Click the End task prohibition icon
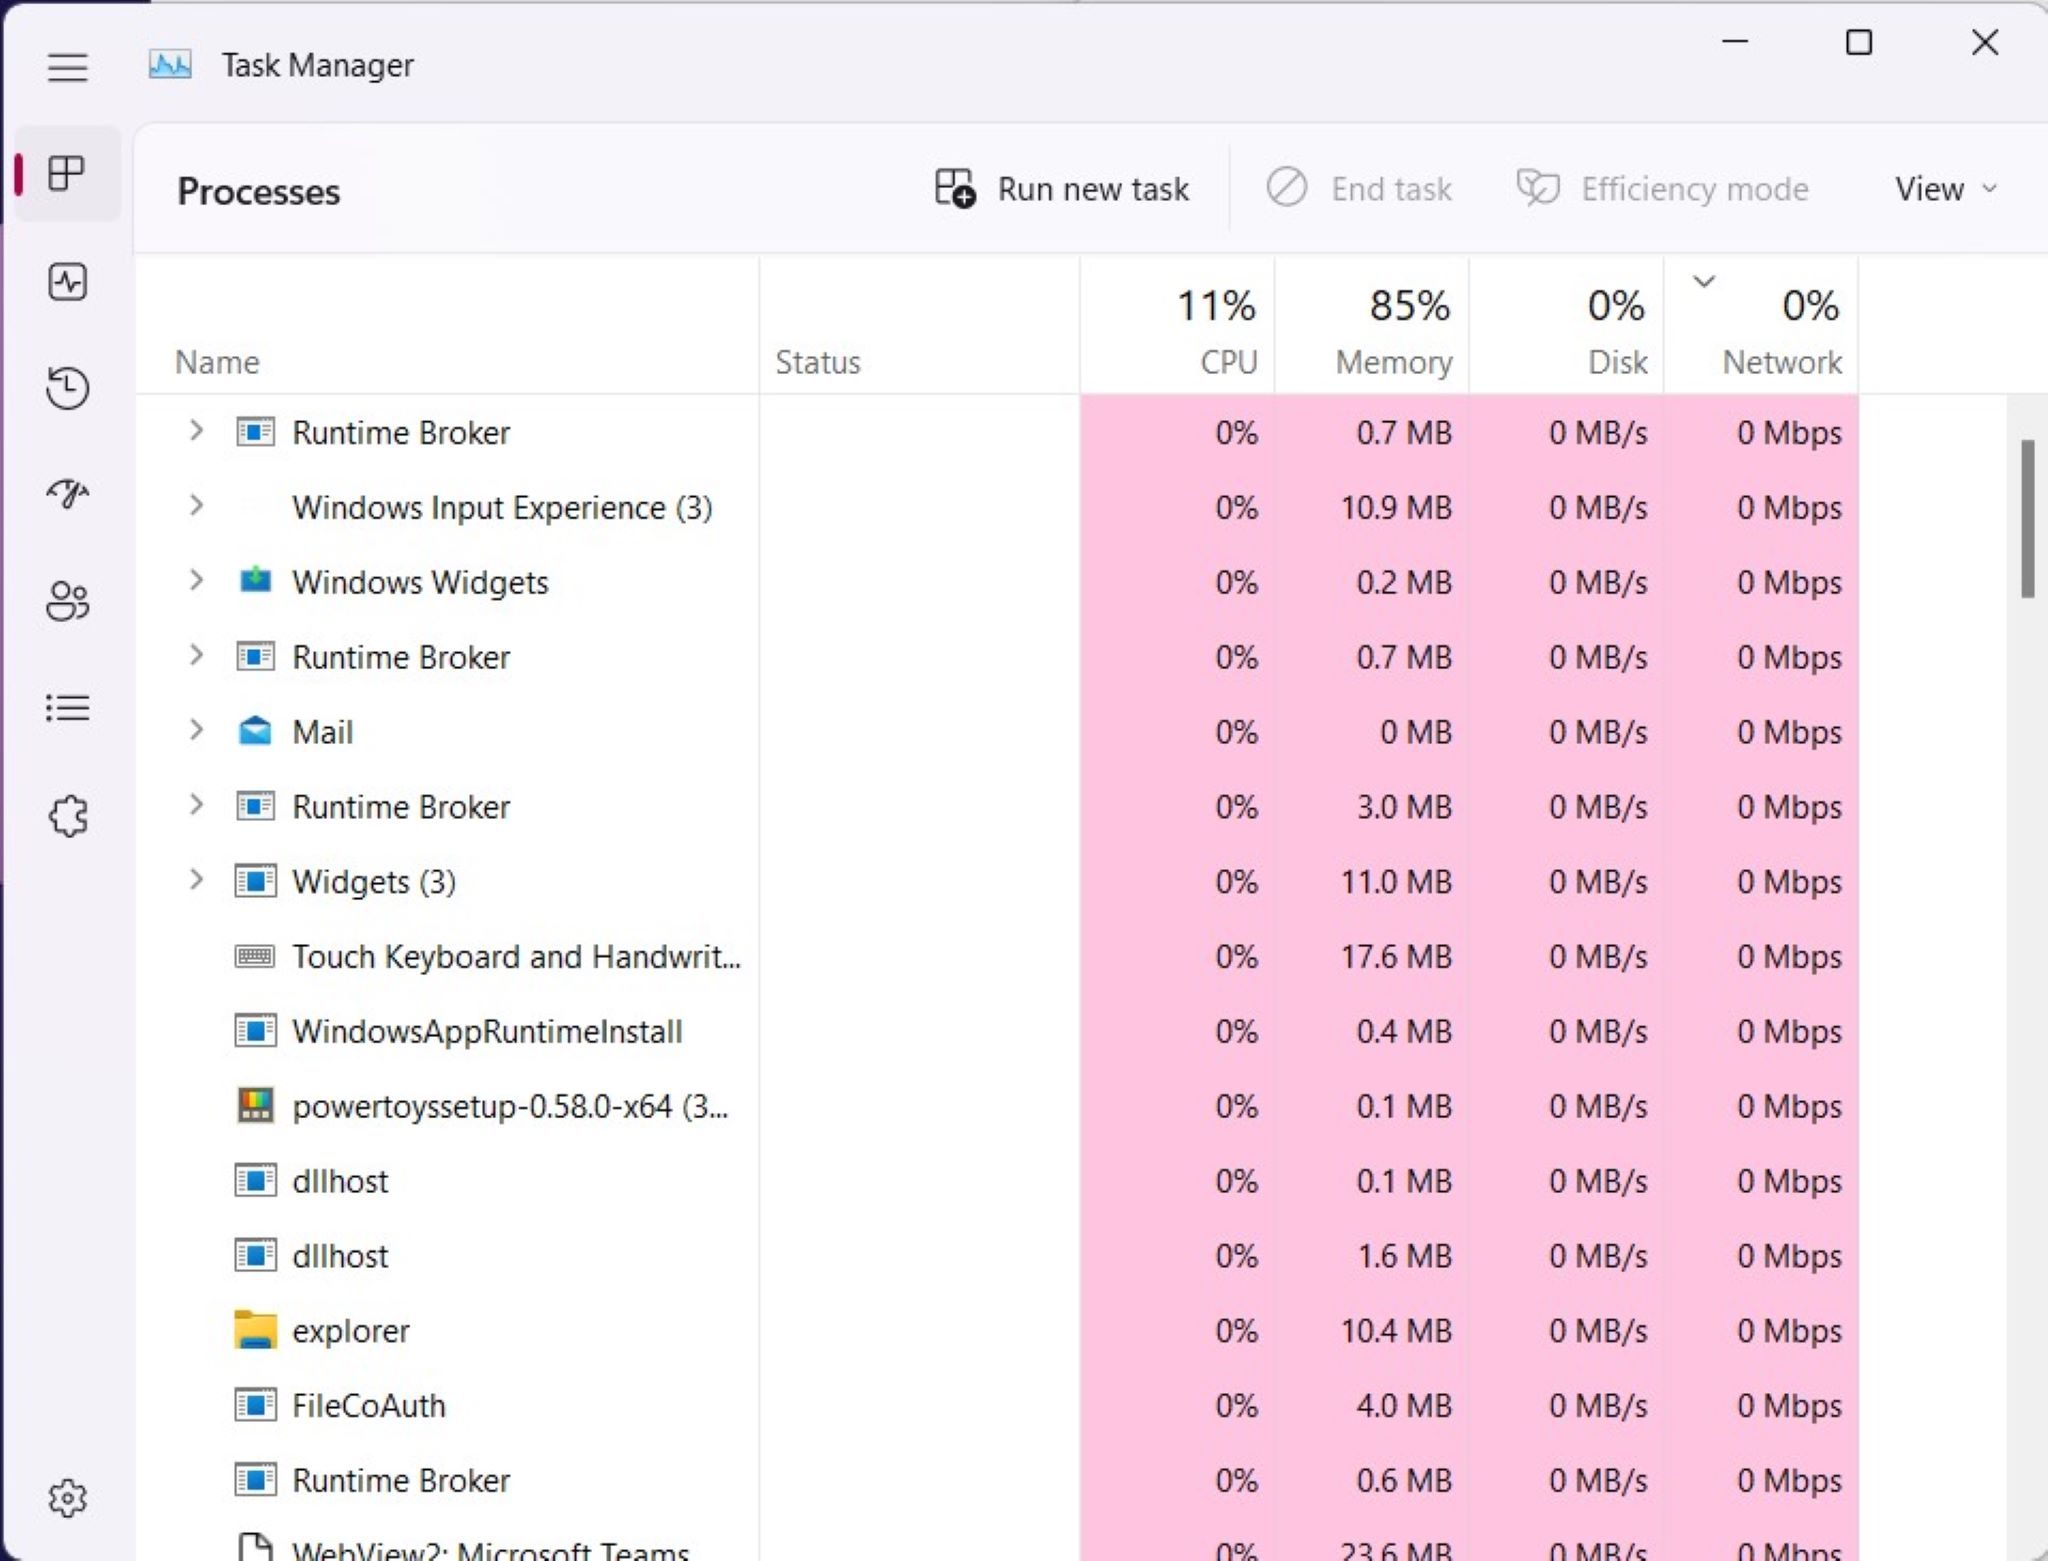Image resolution: width=2048 pixels, height=1561 pixels. (1287, 187)
